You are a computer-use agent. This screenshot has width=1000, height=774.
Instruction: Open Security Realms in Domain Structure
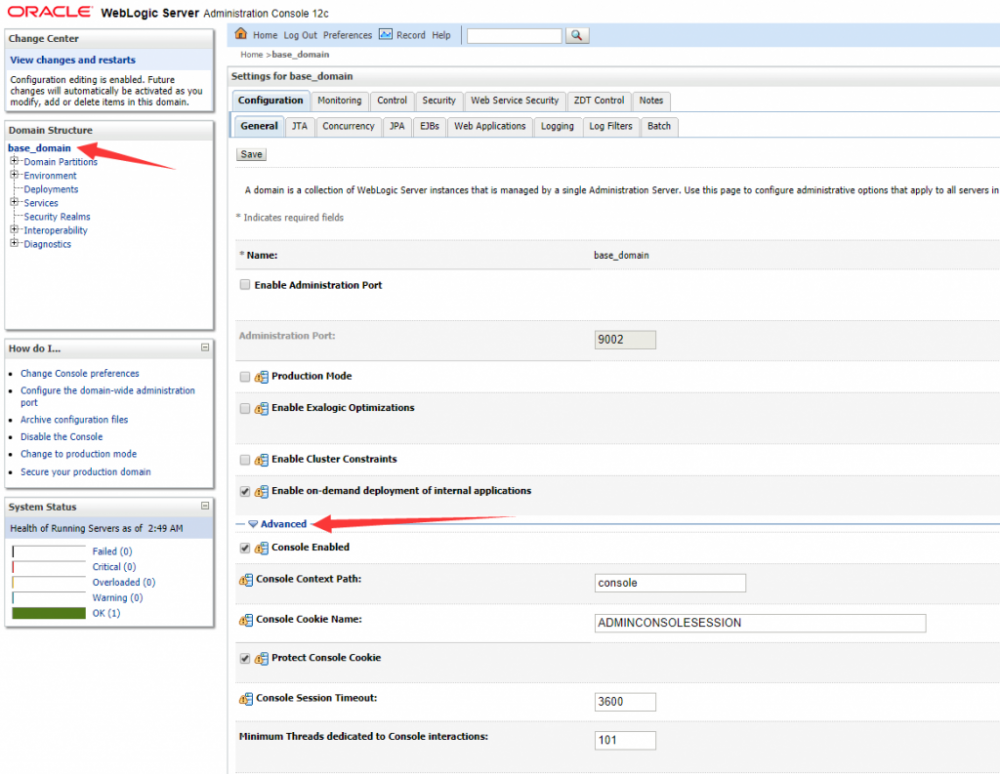[x=57, y=217]
